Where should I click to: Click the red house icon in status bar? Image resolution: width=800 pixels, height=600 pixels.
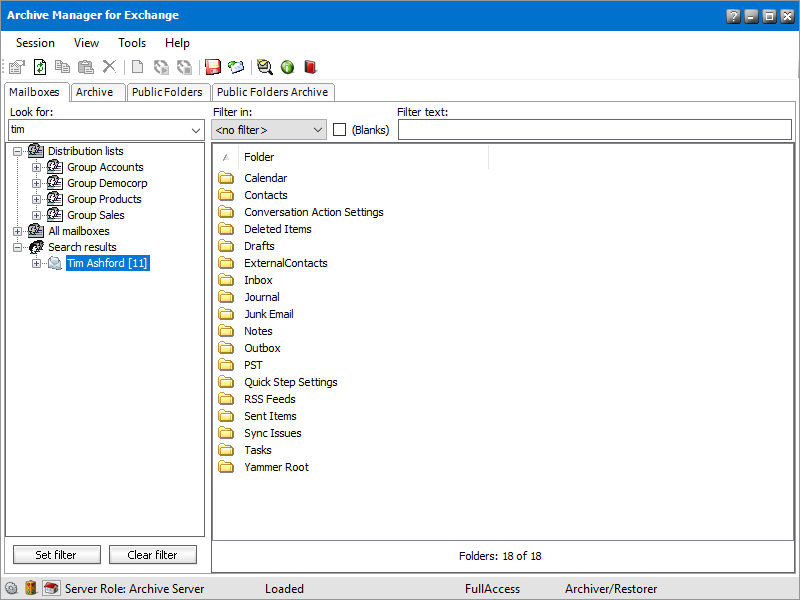[x=51, y=588]
